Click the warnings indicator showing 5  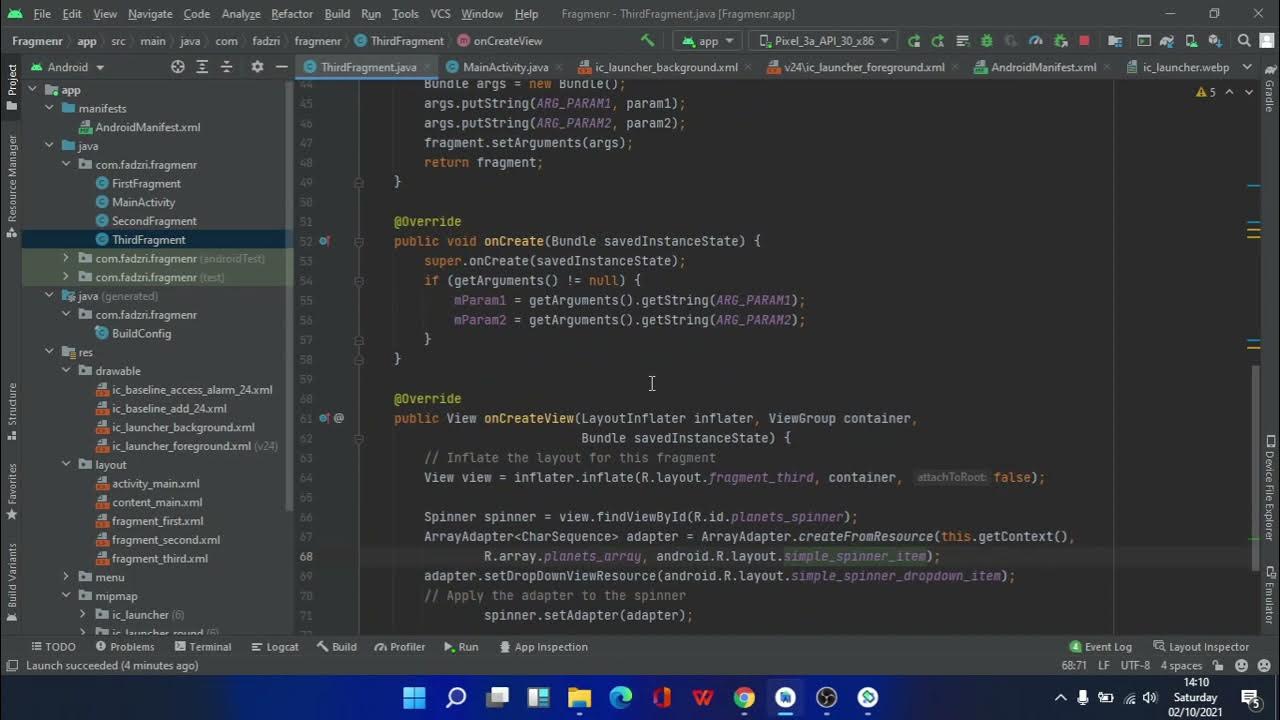[1206, 92]
